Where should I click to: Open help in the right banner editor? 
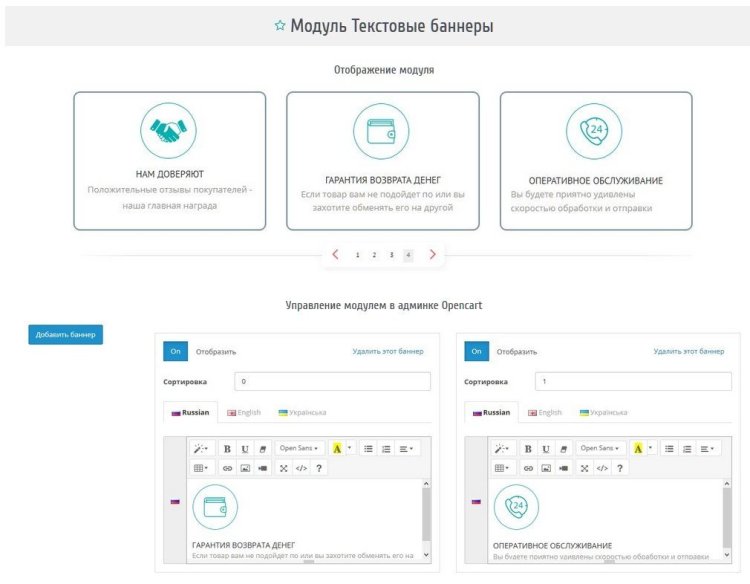click(x=620, y=468)
